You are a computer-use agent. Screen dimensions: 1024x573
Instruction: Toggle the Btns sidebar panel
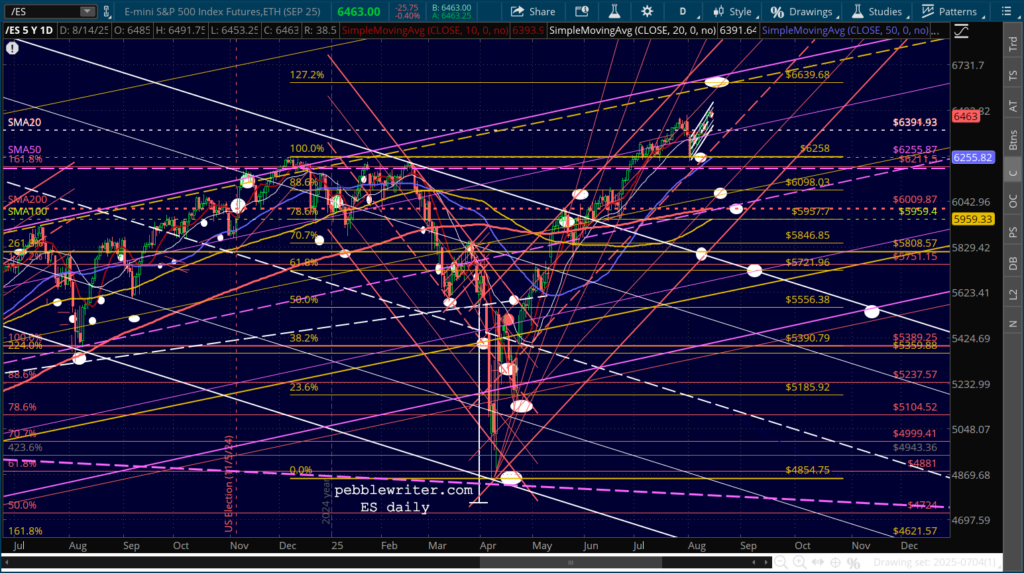[x=1013, y=145]
